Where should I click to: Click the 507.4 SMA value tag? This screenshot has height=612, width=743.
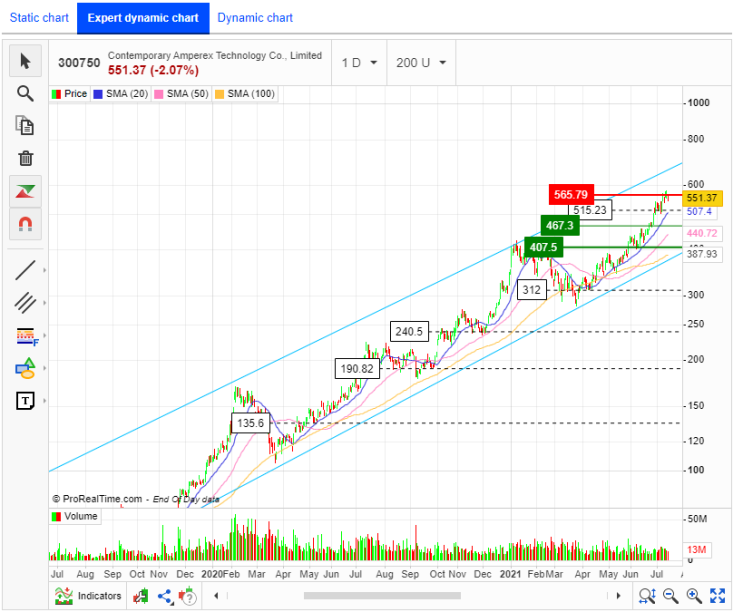699,212
